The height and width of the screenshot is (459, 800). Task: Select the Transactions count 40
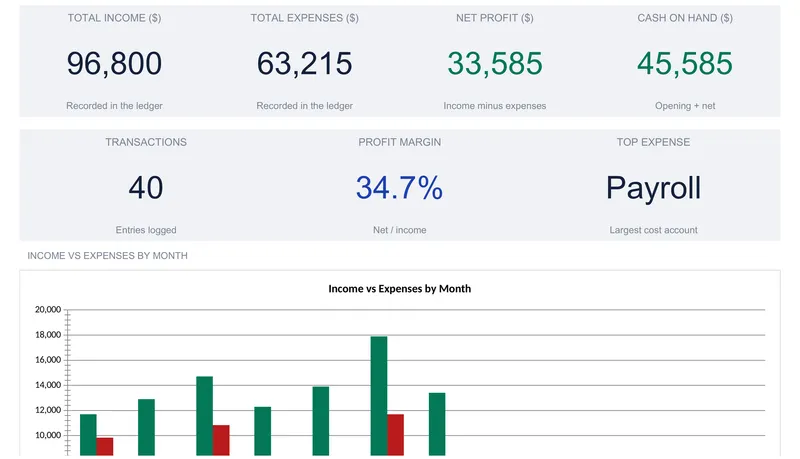coord(146,188)
